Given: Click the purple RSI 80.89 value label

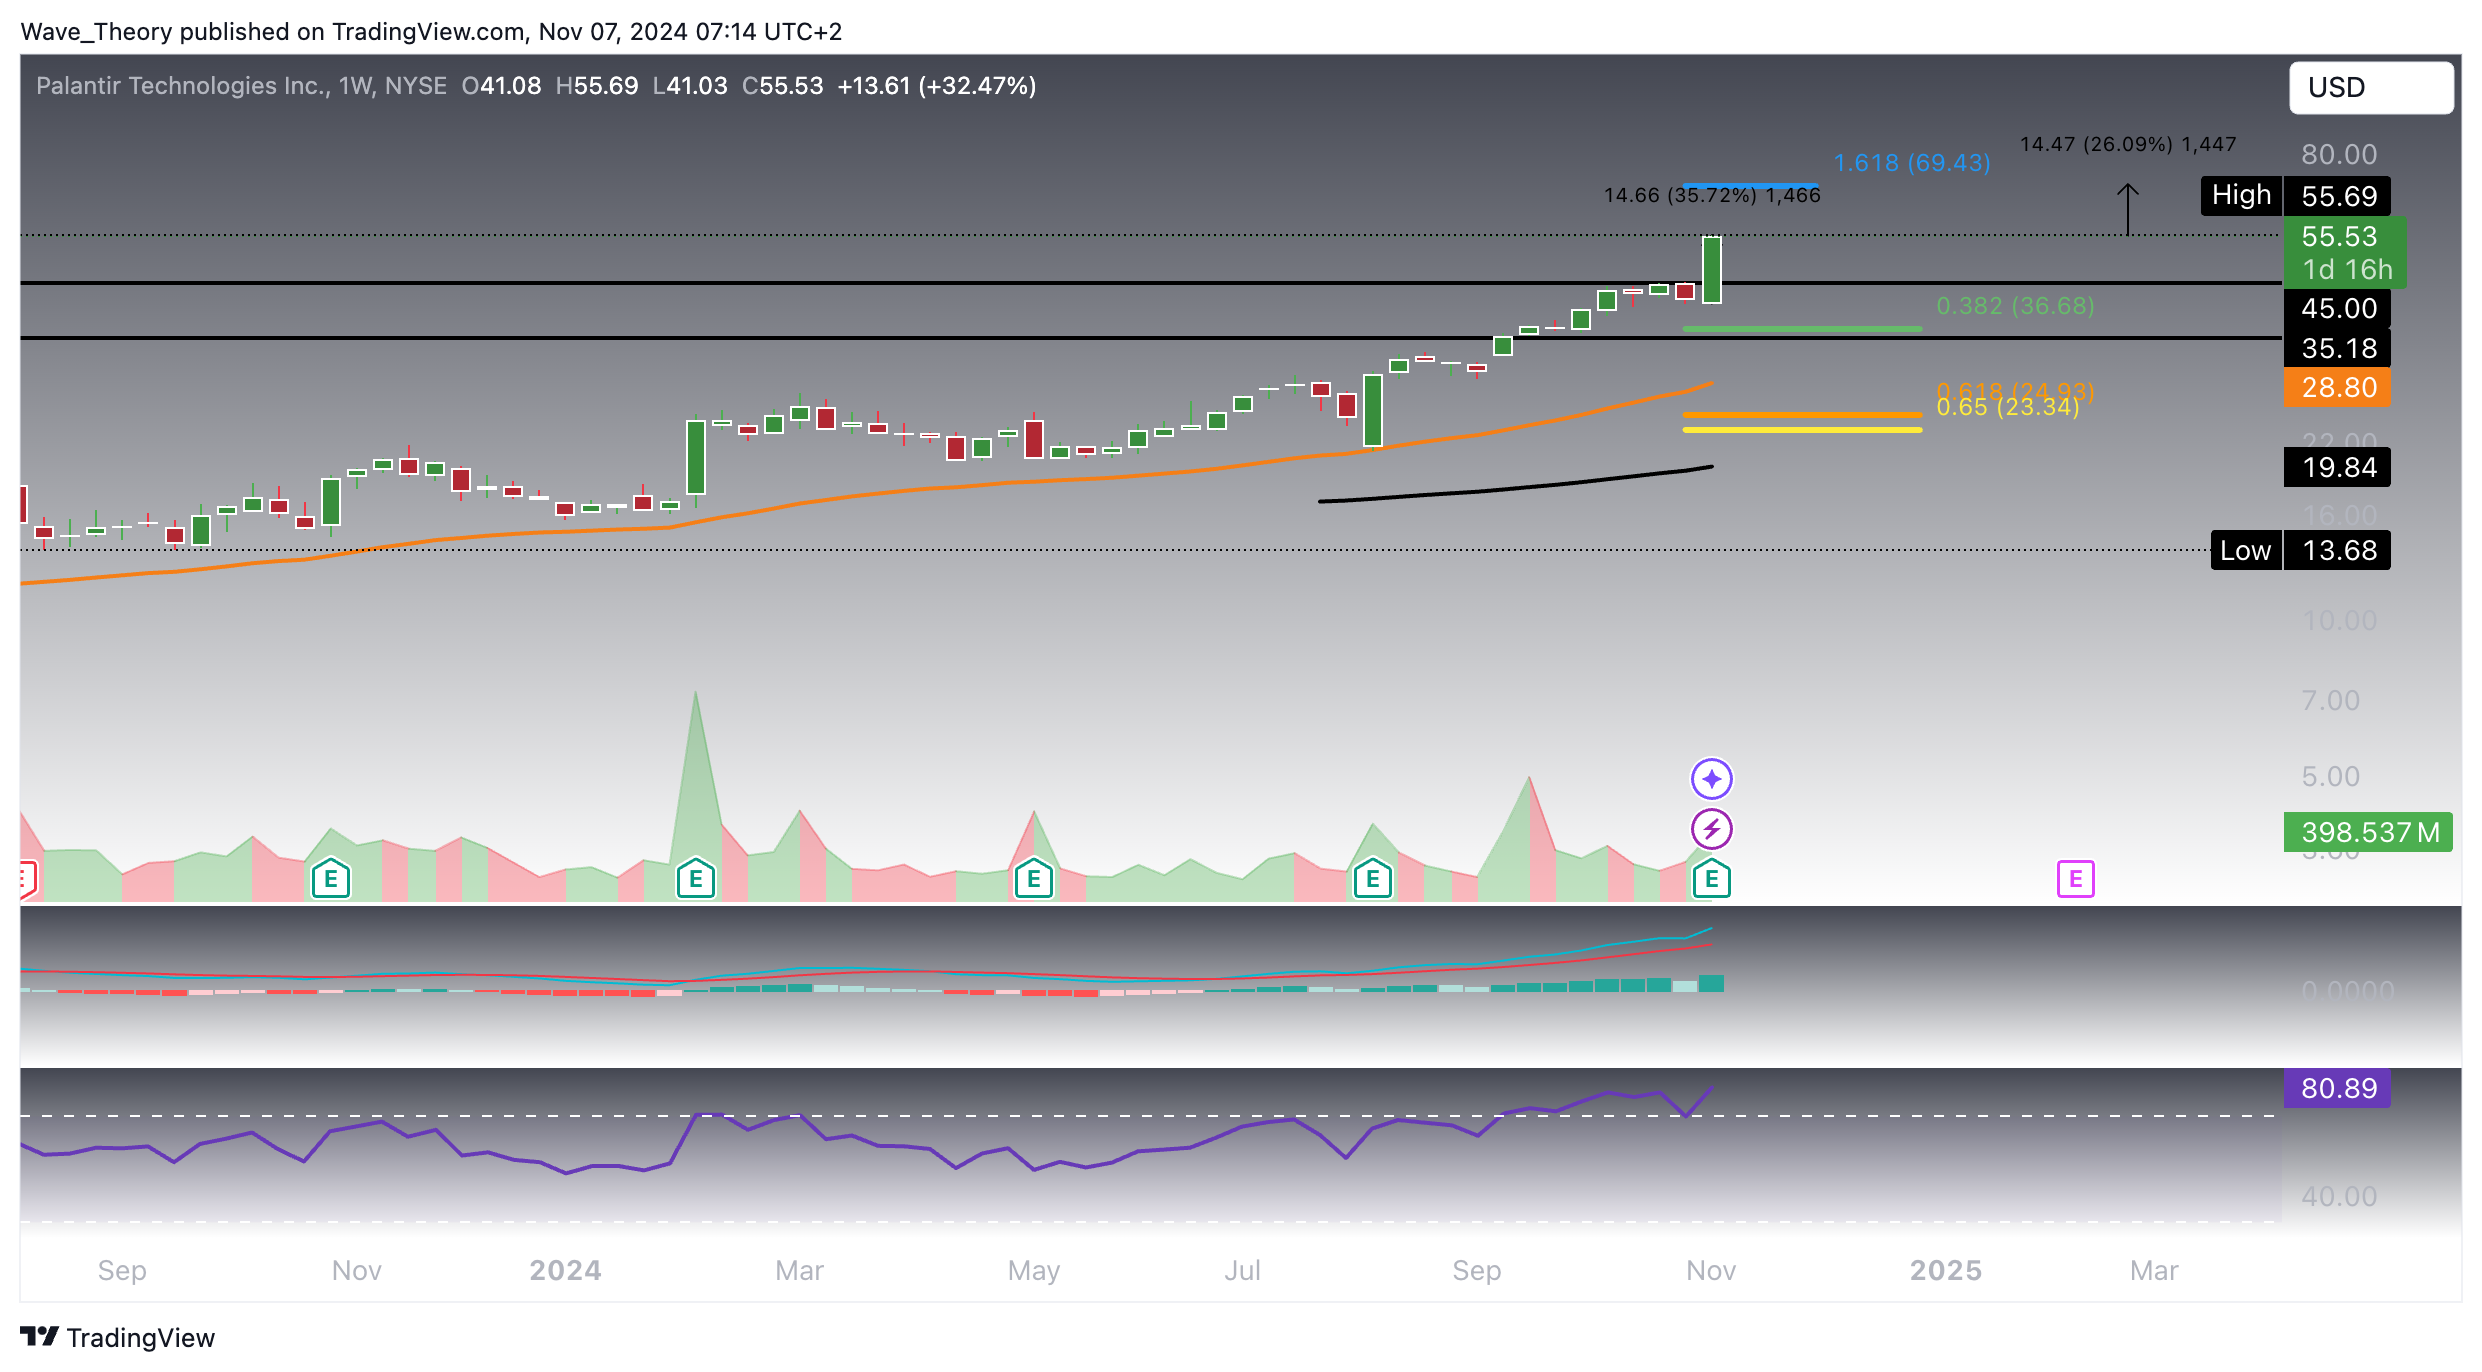Looking at the screenshot, I should coord(2337,1088).
